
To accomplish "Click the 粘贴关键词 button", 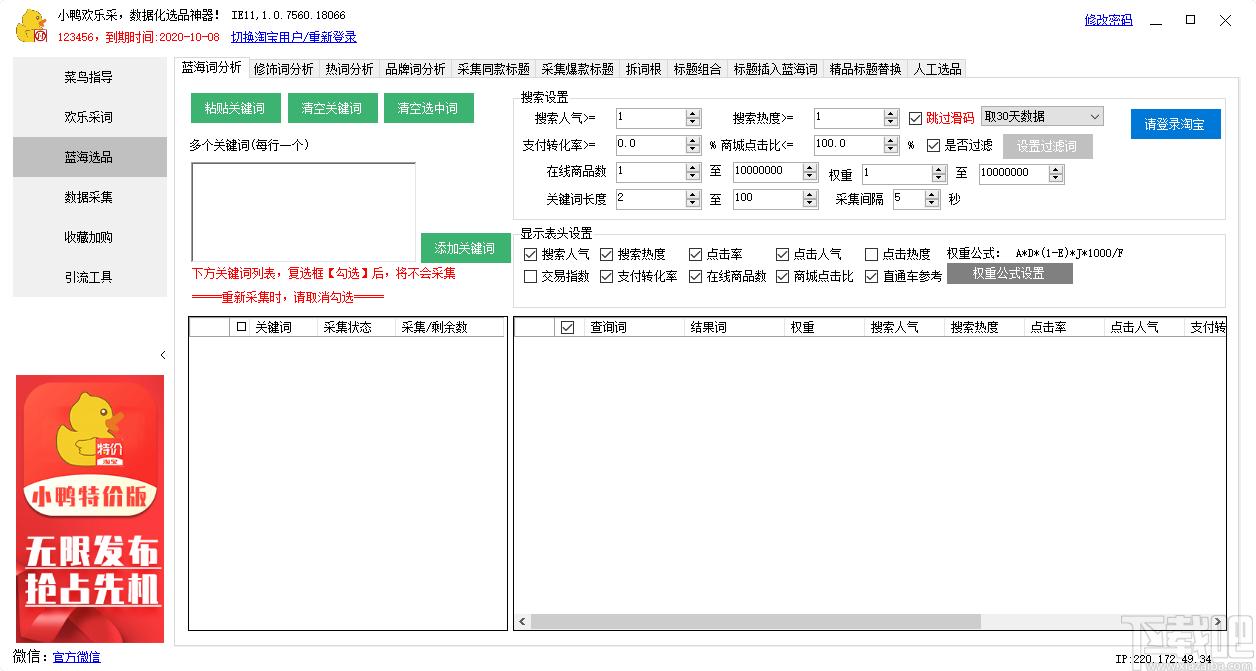I will 235,108.
